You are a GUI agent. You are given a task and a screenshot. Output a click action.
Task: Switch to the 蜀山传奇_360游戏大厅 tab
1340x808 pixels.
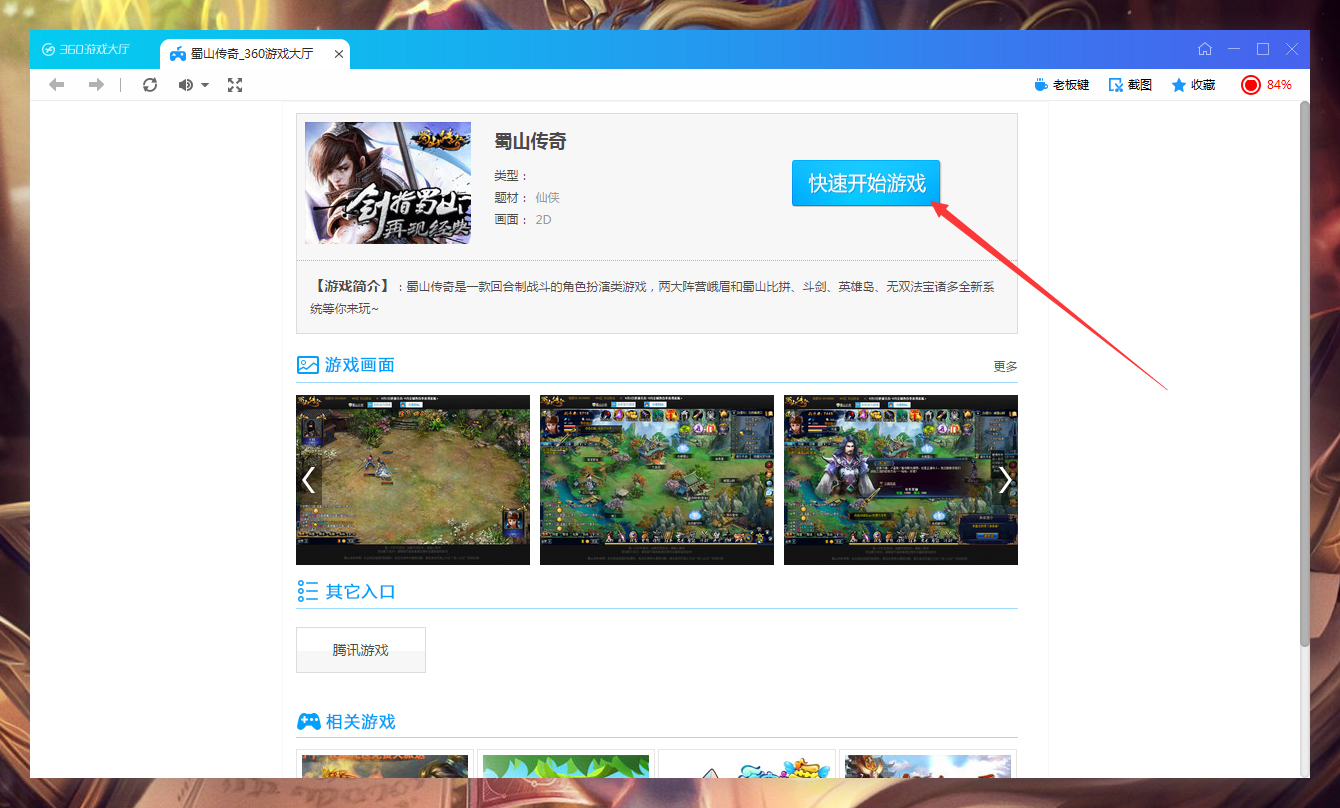point(254,54)
